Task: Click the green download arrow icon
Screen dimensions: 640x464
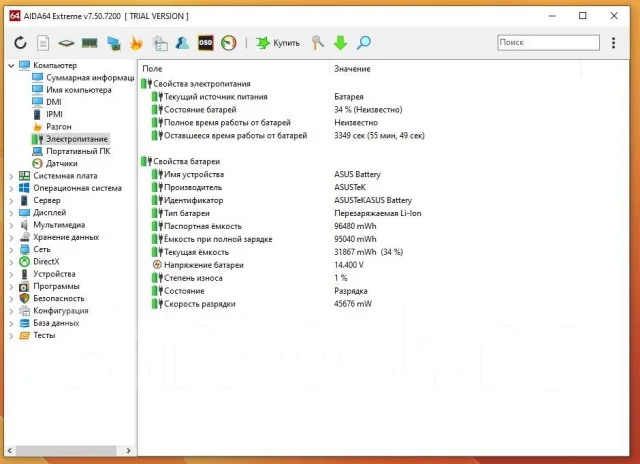Action: (340, 42)
